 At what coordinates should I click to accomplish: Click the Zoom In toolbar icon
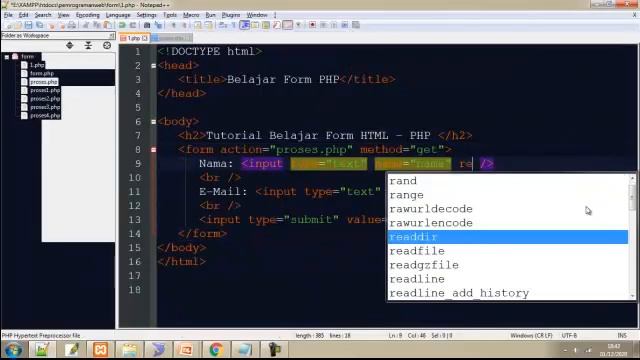(x=173, y=25)
